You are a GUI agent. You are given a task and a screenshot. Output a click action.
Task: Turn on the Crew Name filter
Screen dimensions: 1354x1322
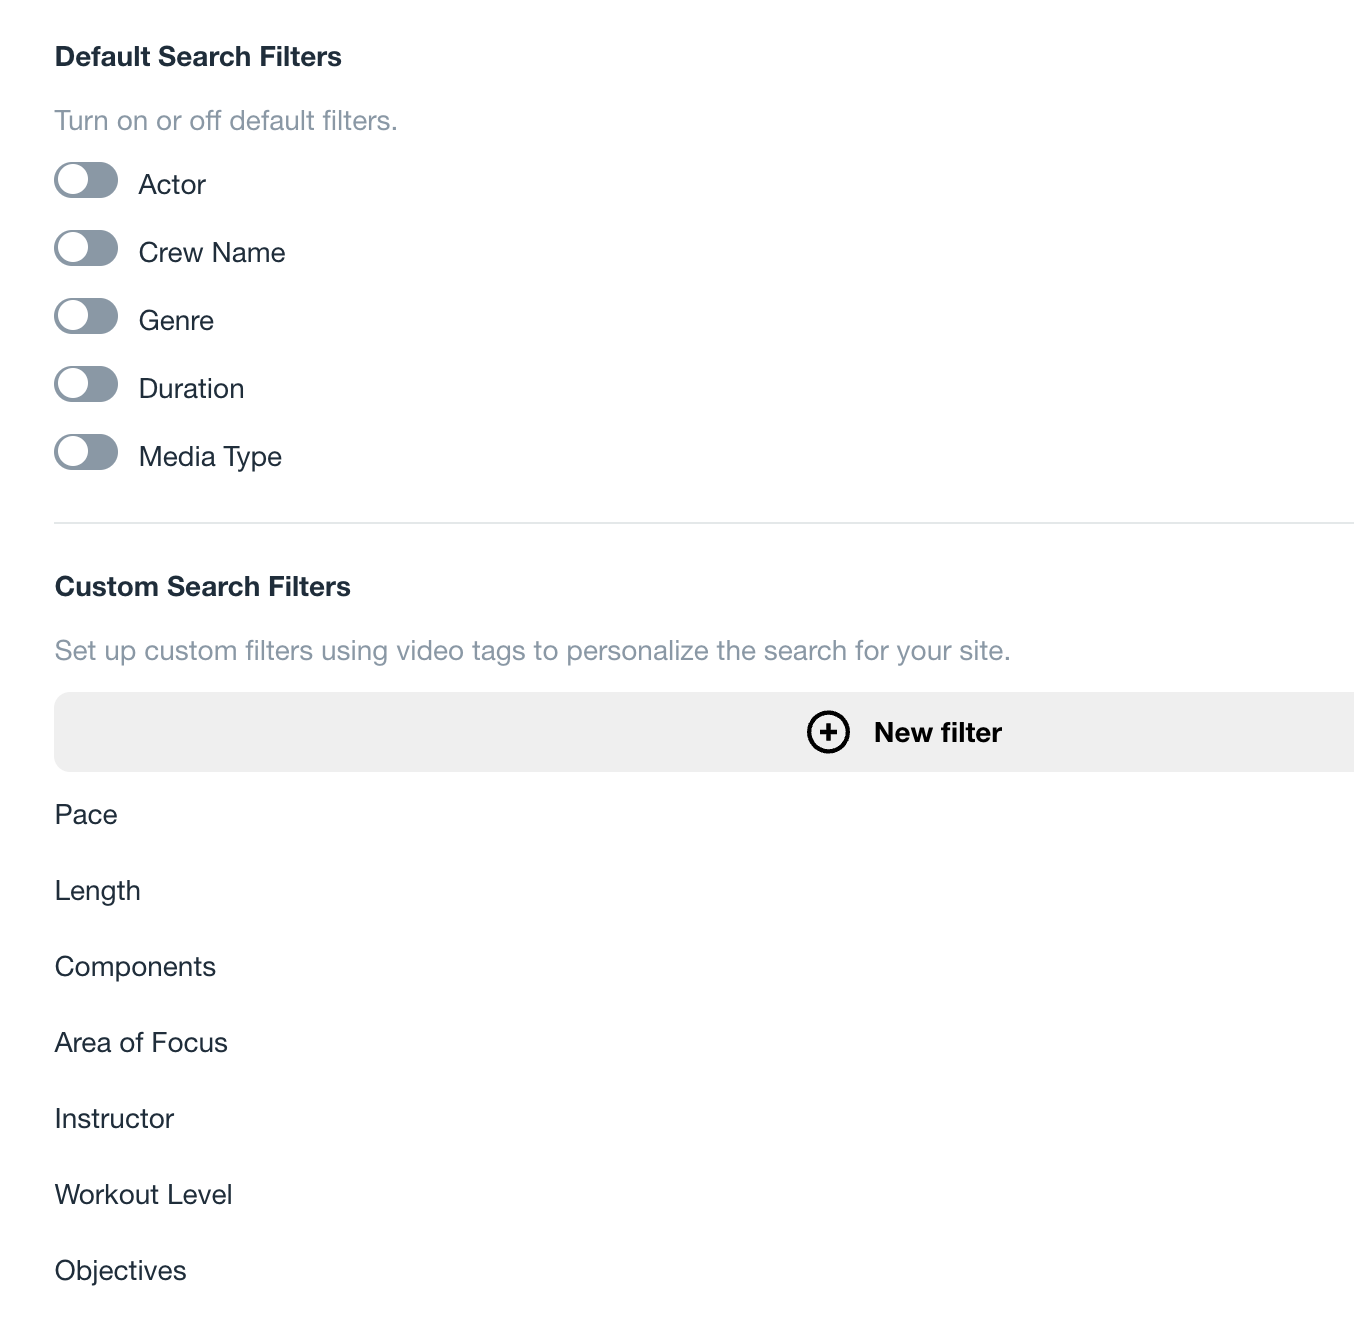[86, 248]
